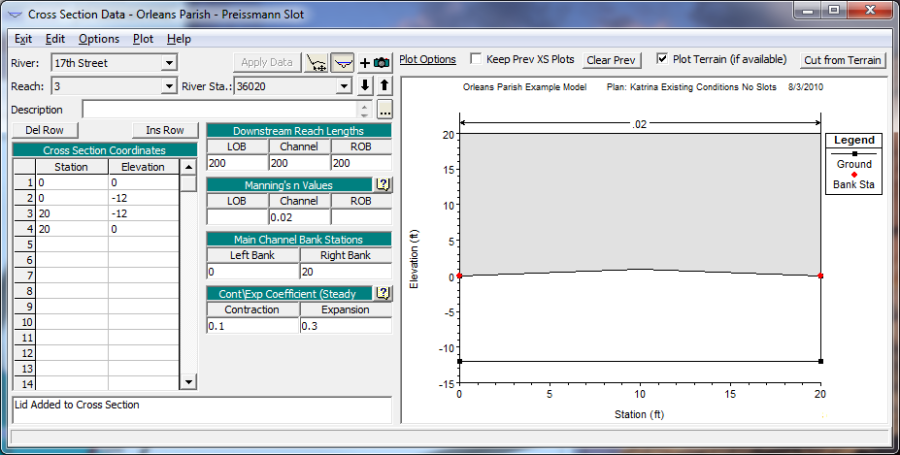Screen dimensions: 900x455
Task: Click the Manning's n Values help icon
Action: [x=382, y=185]
